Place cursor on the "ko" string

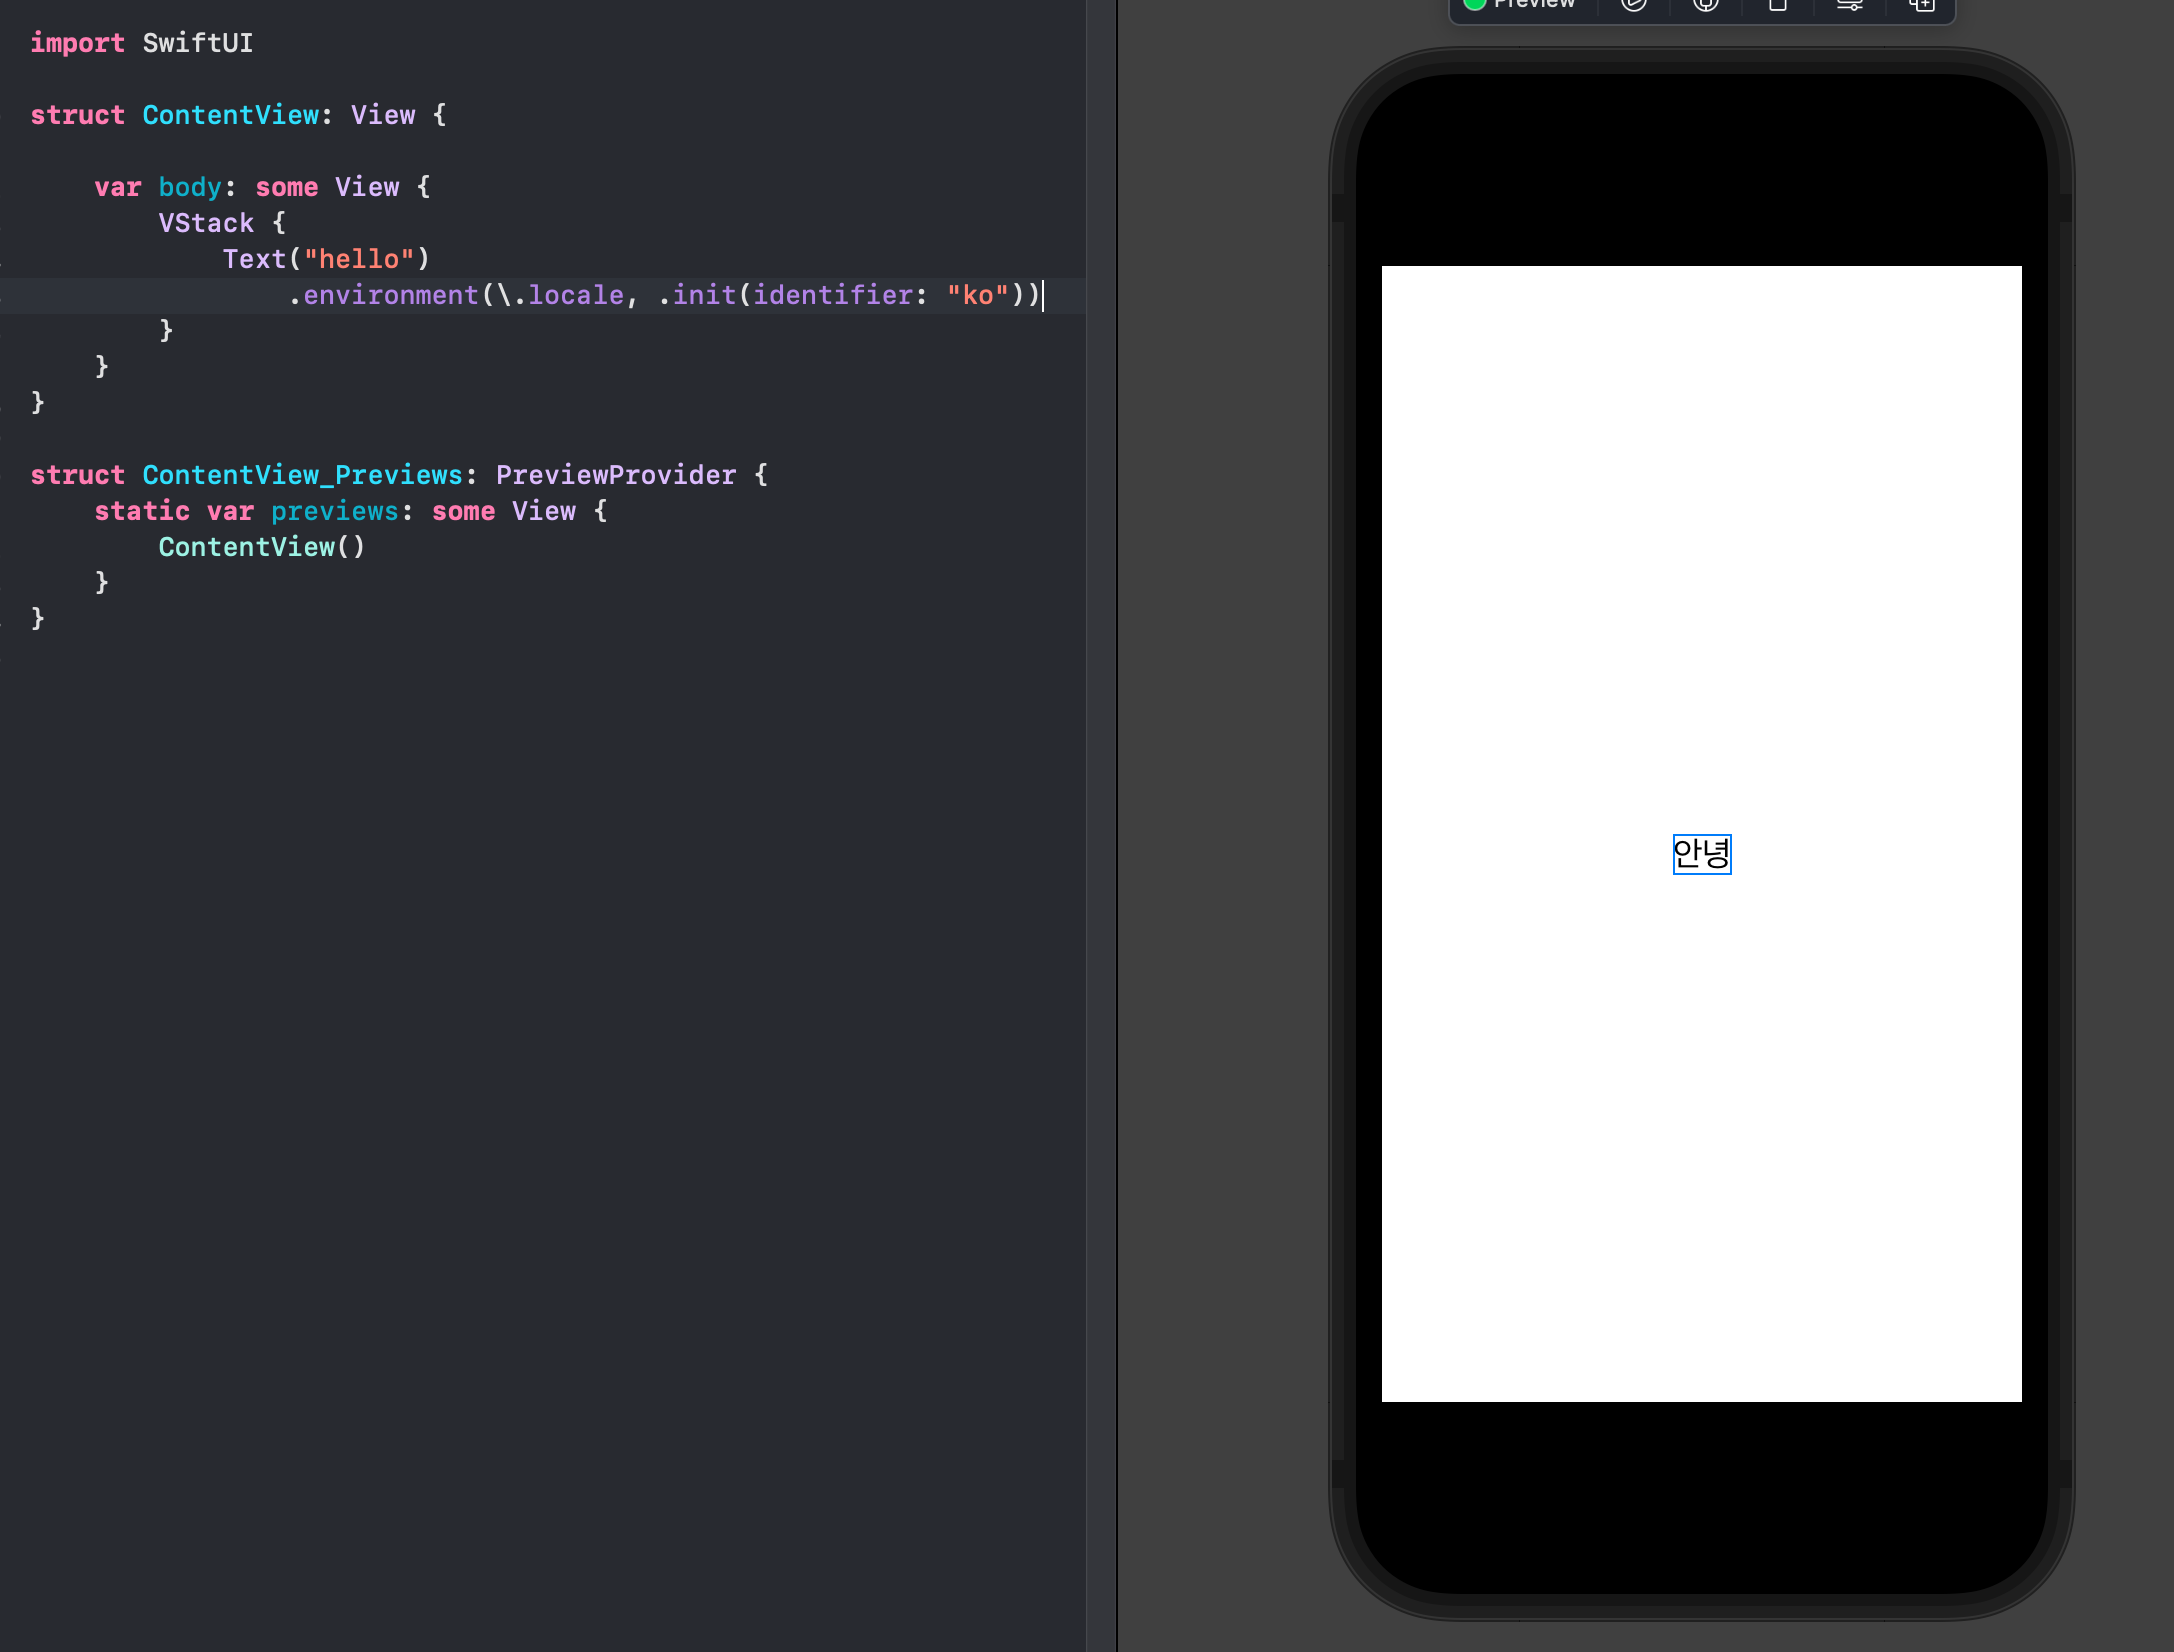[x=977, y=295]
